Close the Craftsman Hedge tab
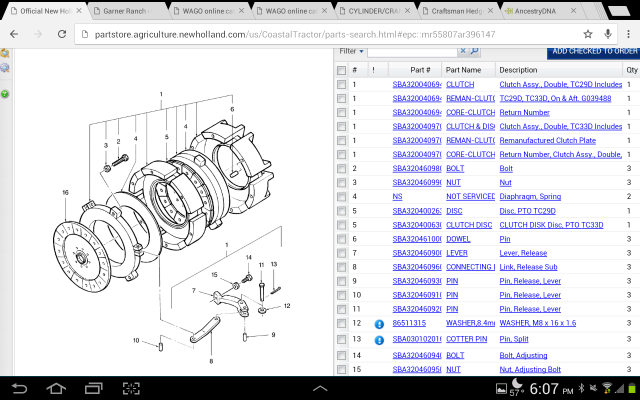The image size is (640, 400). [490, 11]
